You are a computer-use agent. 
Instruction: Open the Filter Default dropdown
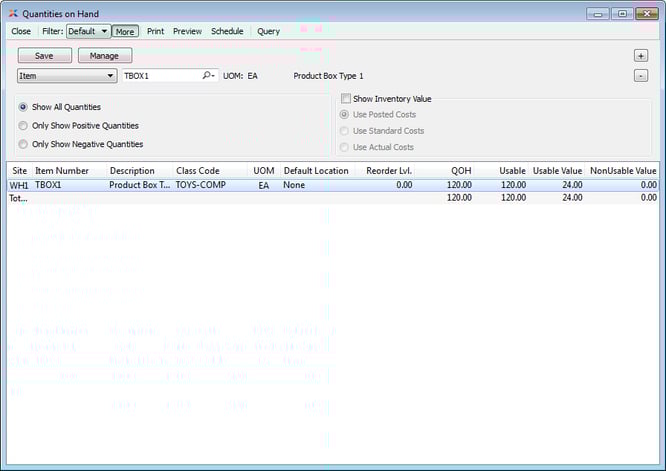[88, 31]
